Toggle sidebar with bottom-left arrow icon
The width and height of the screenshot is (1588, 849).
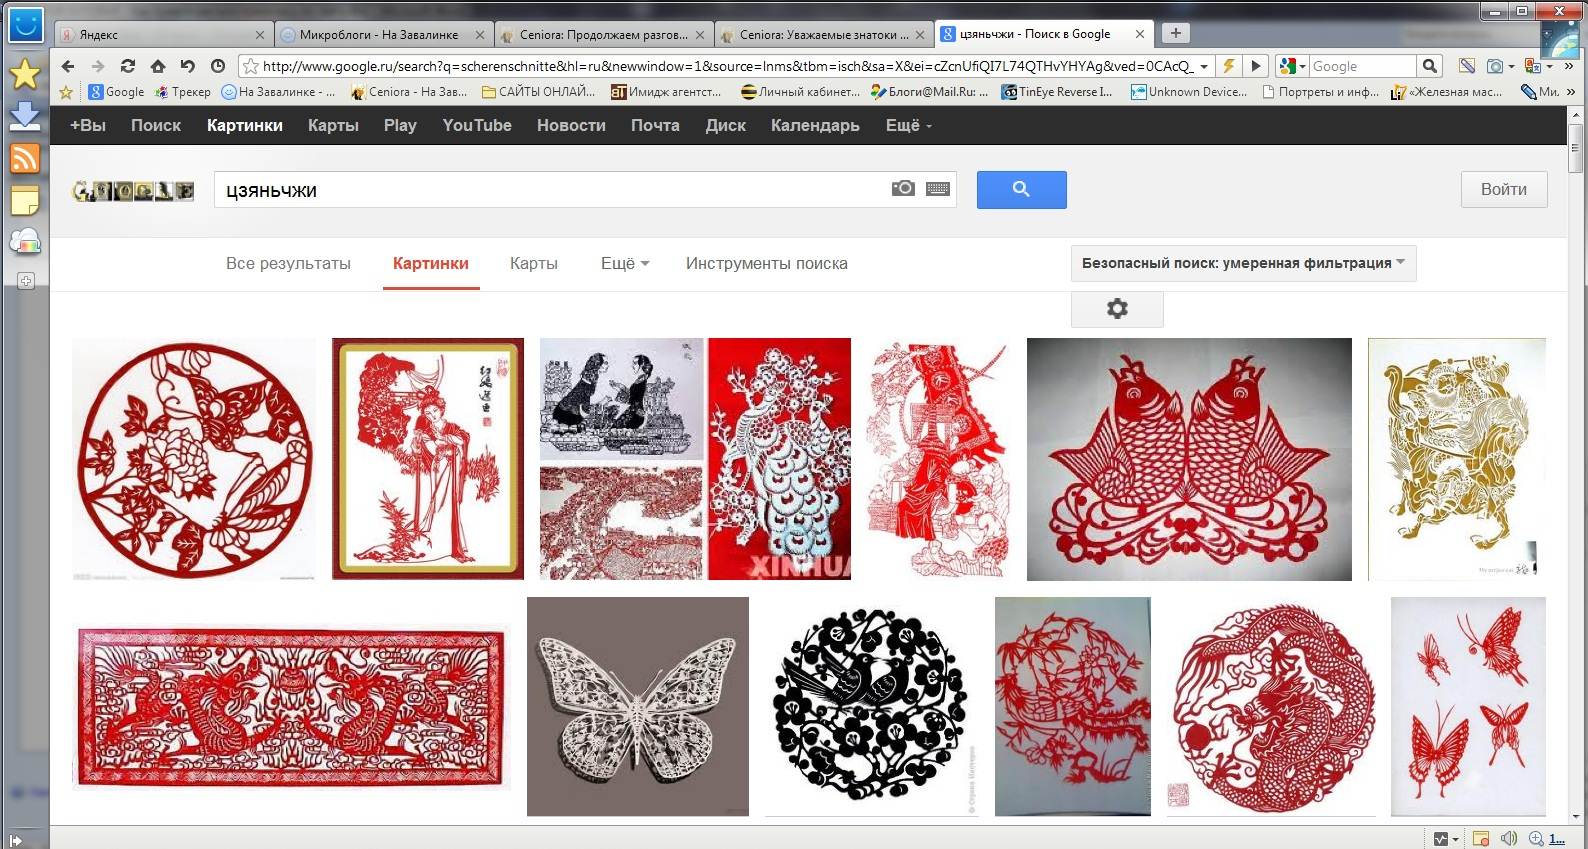[15, 840]
